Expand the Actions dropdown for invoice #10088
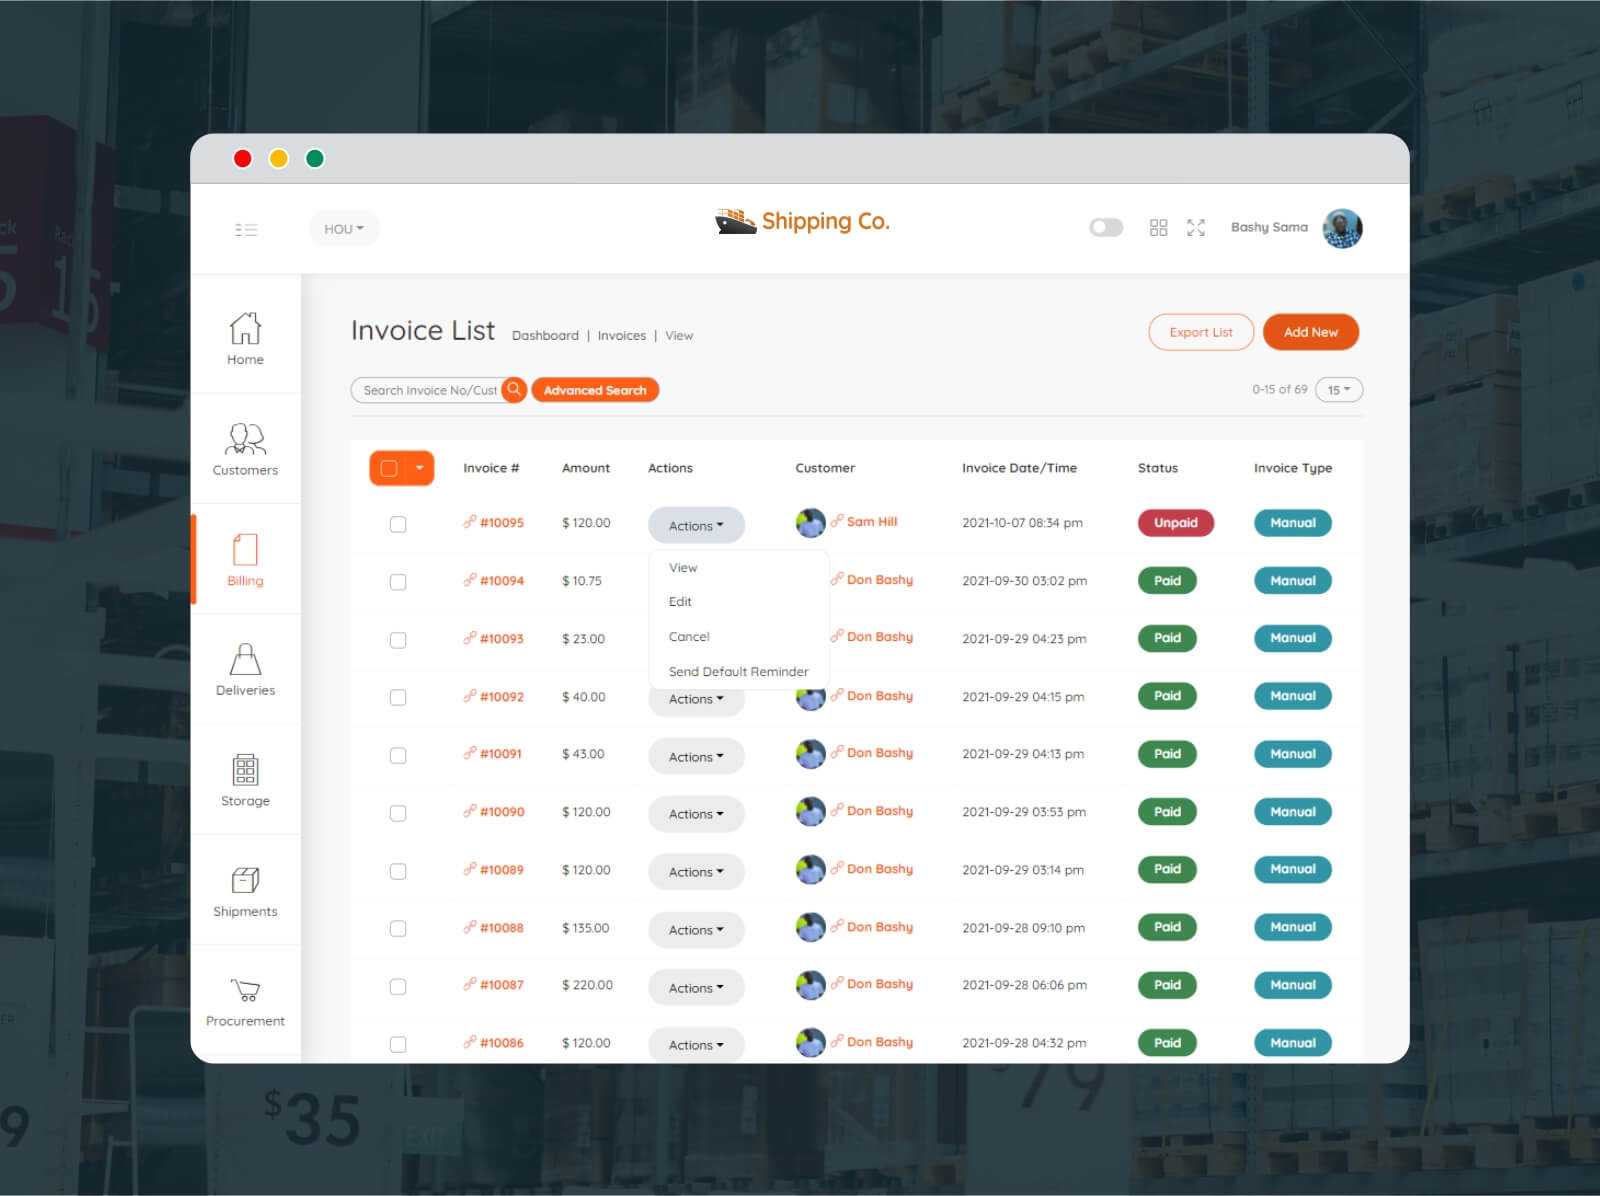Screen dimensions: 1600x1196 [x=696, y=930]
